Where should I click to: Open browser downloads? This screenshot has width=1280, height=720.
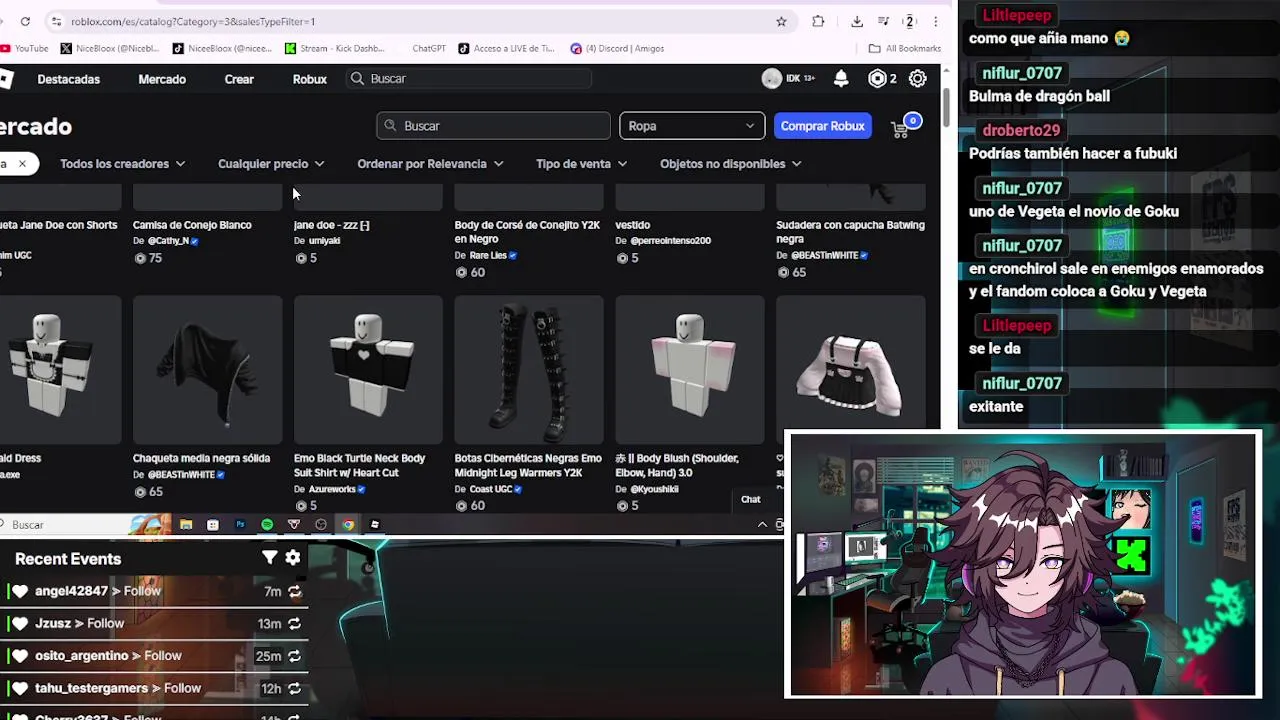coord(857,21)
